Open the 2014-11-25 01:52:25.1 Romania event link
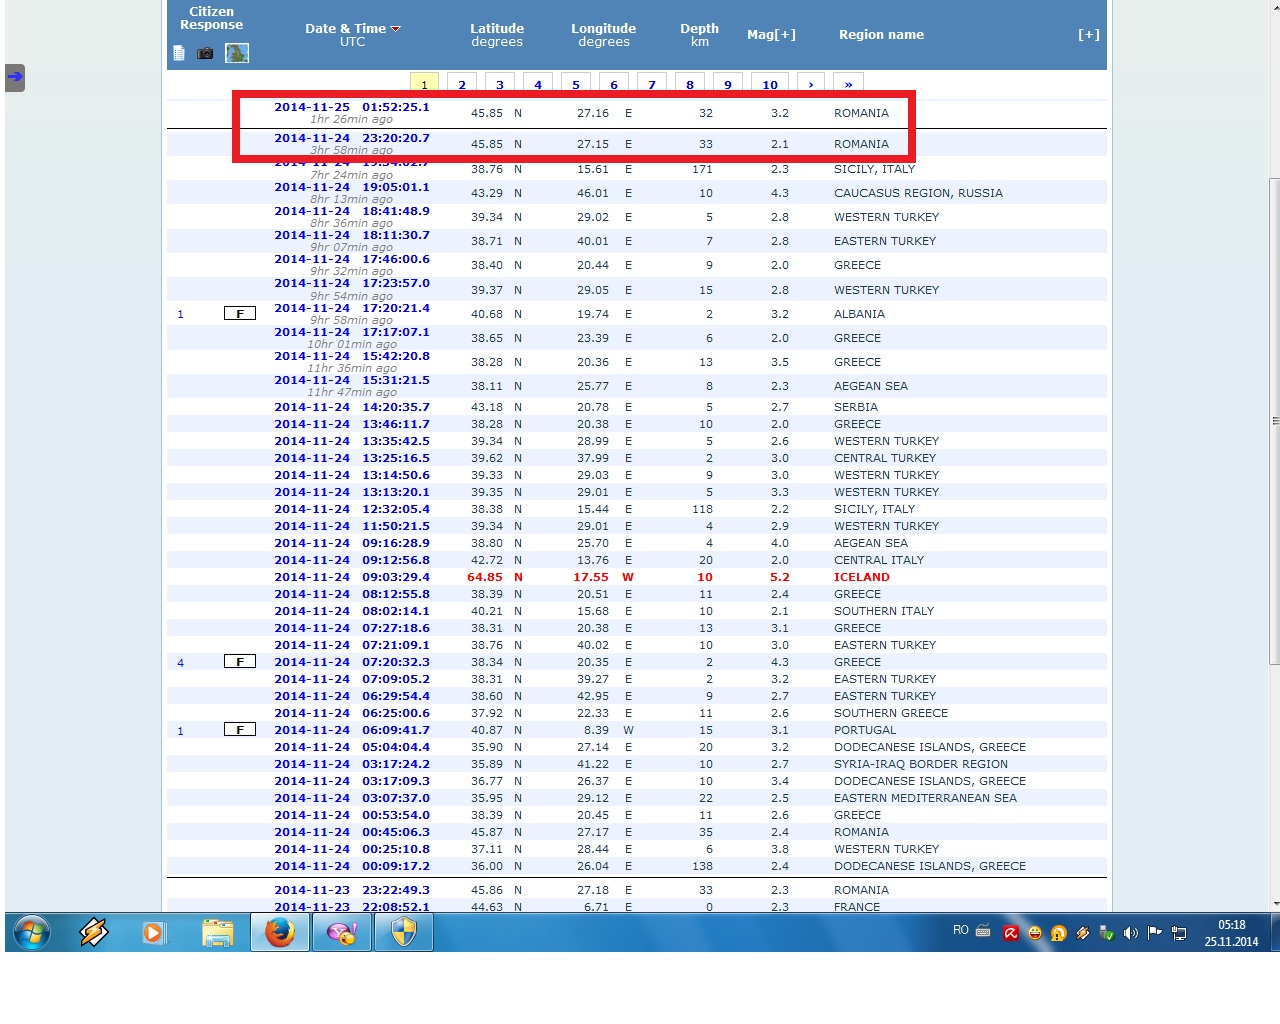Viewport: 1280px width, 1024px height. click(x=352, y=107)
